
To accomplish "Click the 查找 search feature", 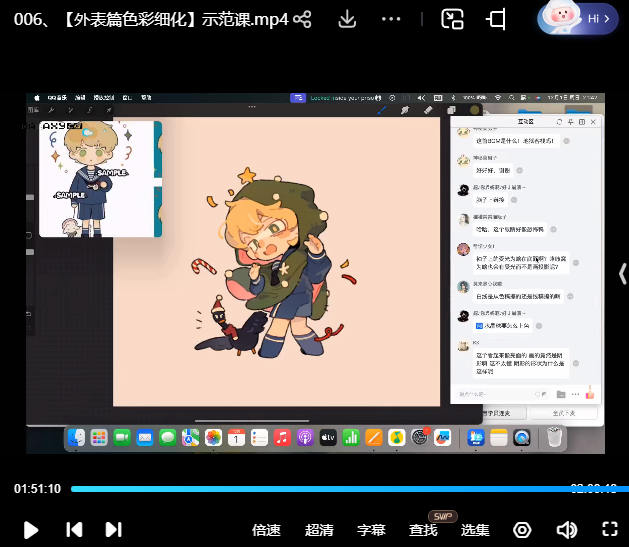I will [423, 530].
